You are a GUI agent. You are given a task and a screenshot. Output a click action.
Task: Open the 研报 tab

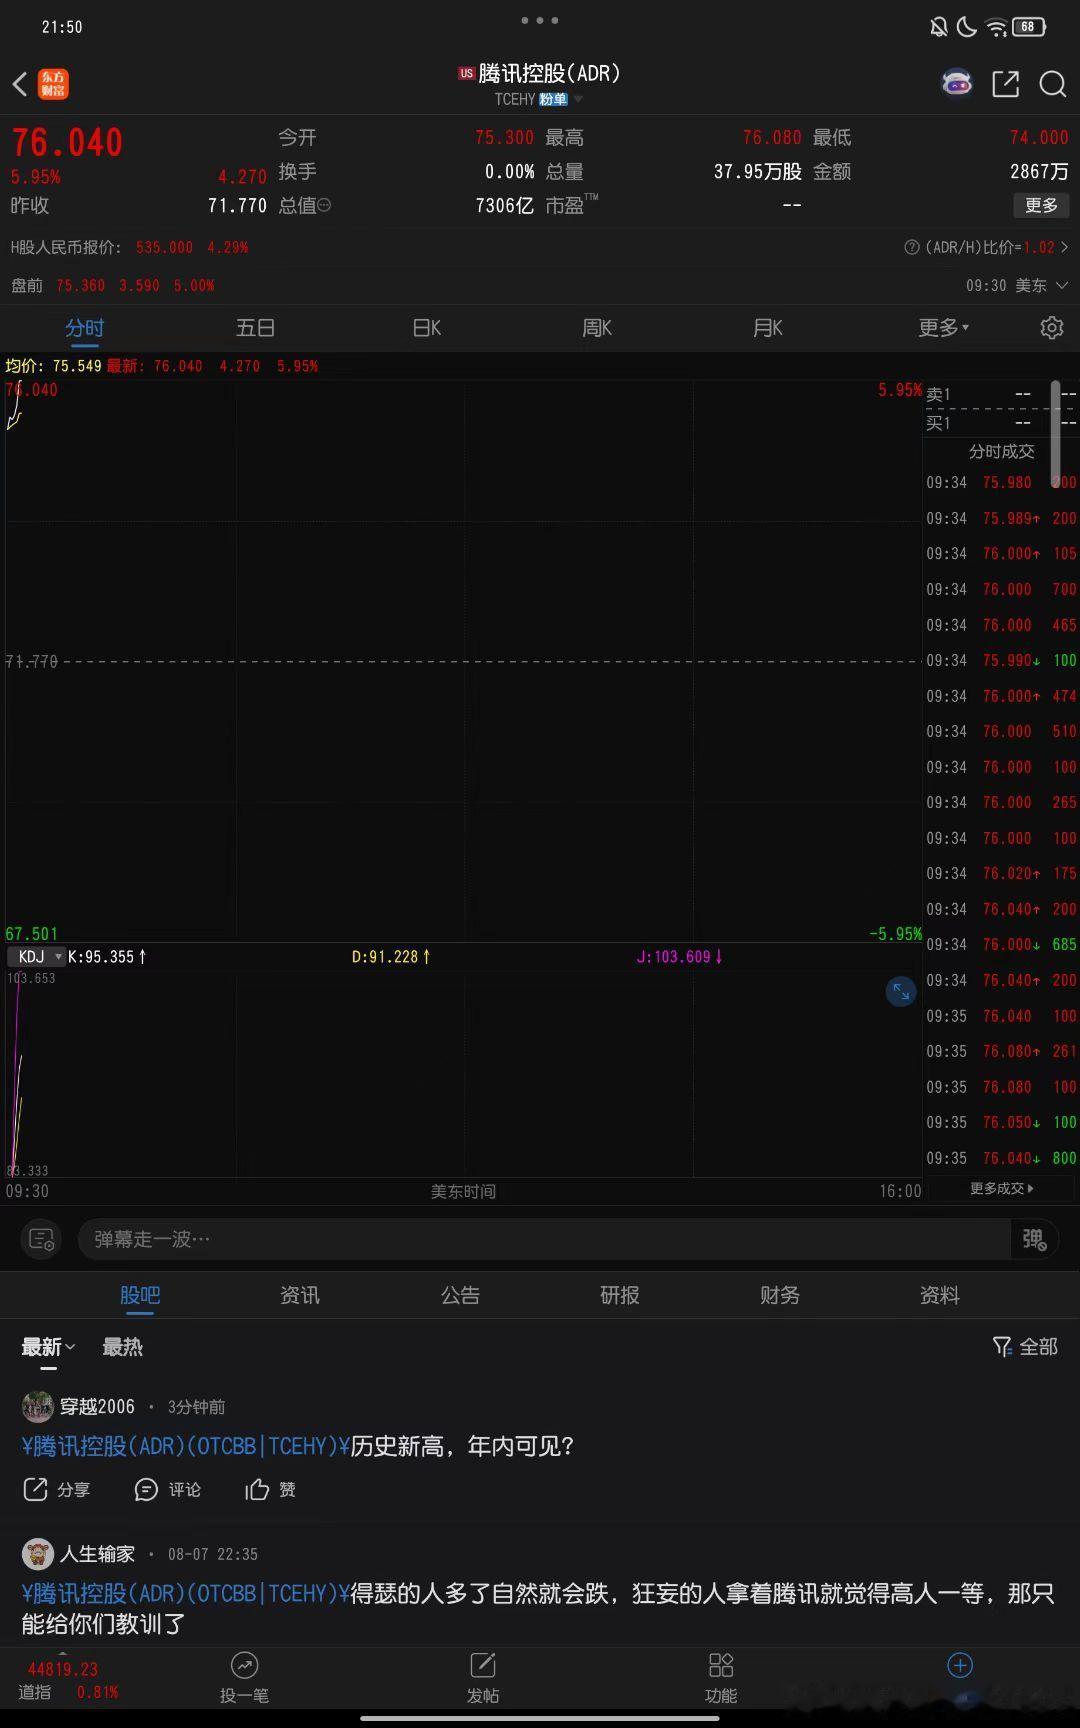tap(620, 1295)
